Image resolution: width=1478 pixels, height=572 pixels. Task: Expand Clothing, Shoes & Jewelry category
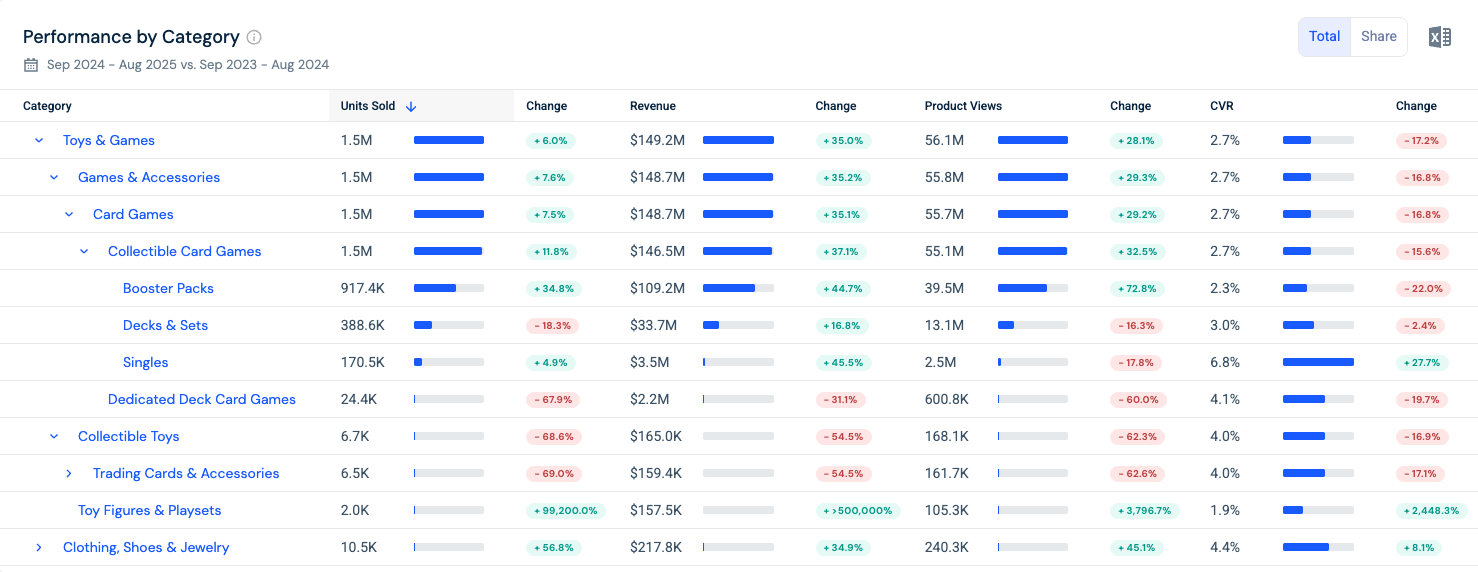[39, 548]
